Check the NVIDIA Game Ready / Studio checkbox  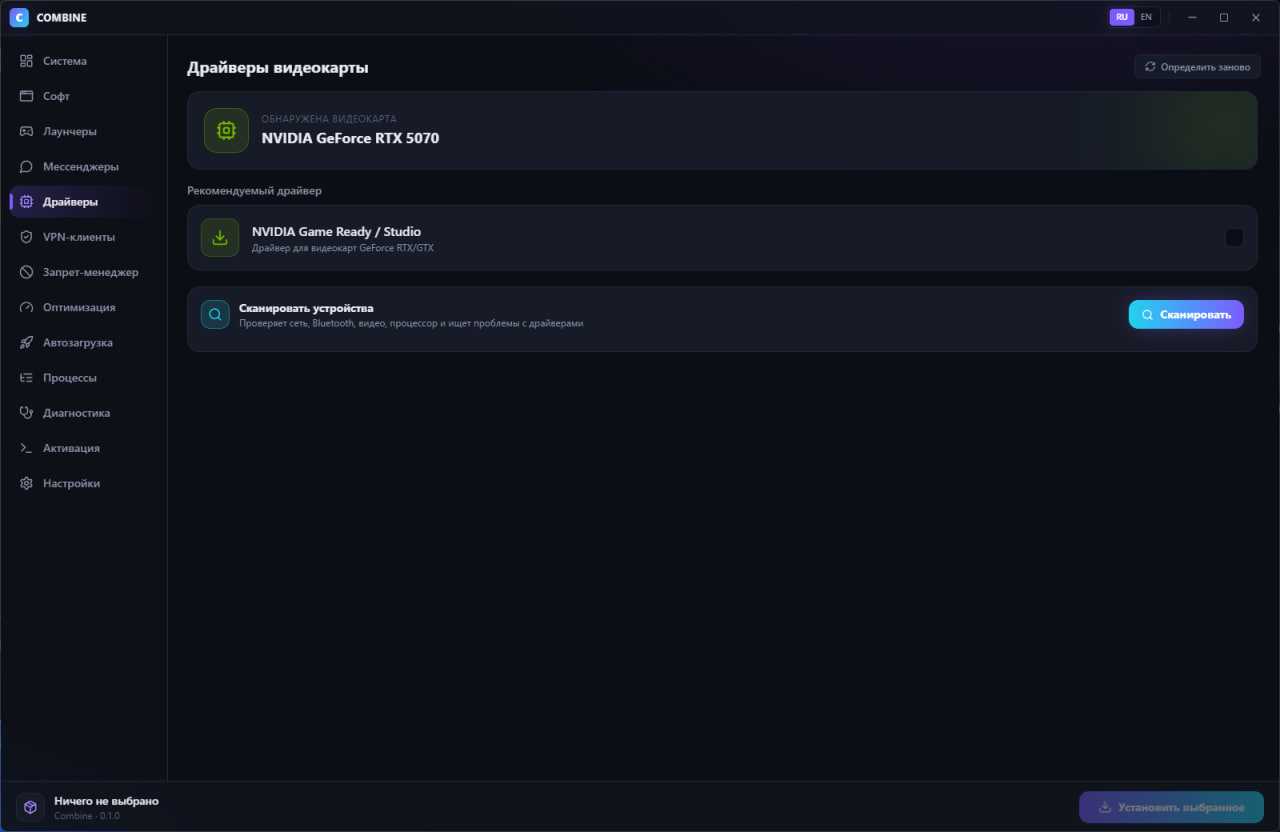tap(1234, 238)
